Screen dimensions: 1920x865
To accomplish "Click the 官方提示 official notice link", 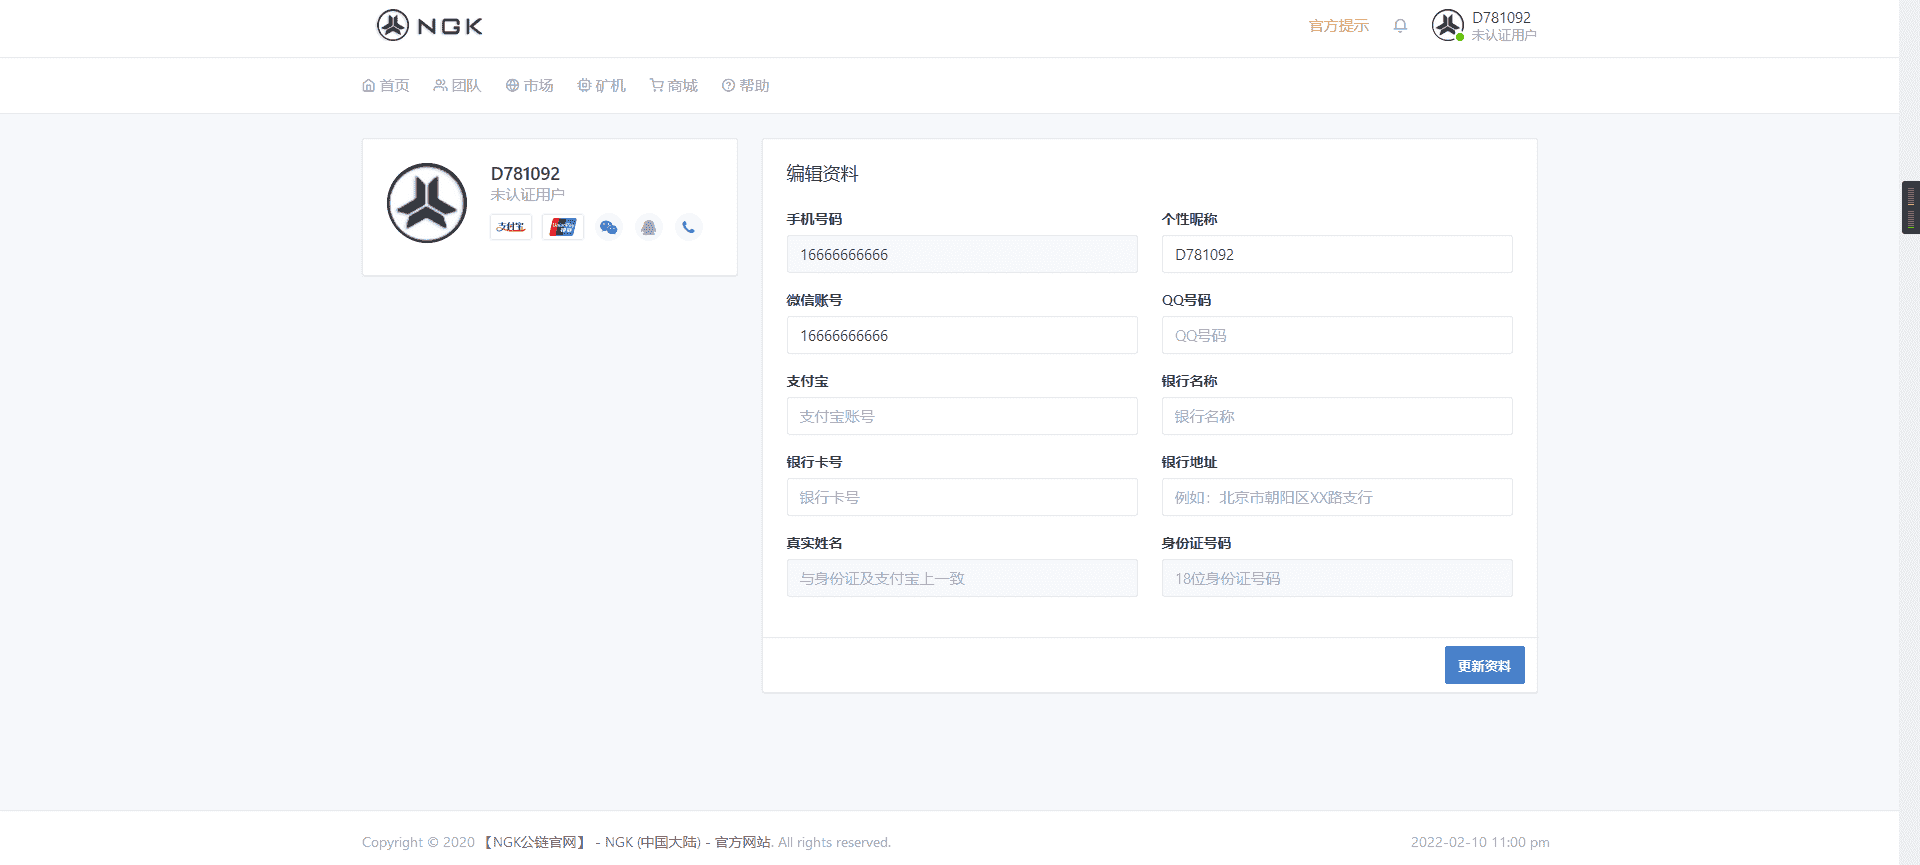I will click(x=1338, y=26).
